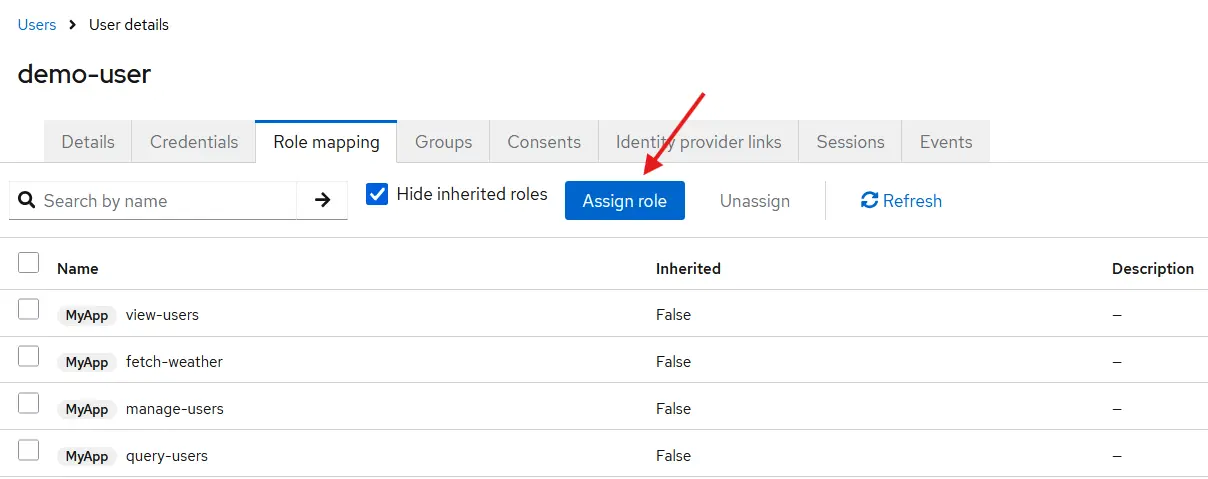Focus the Search by name field
This screenshot has width=1208, height=479.
point(165,201)
